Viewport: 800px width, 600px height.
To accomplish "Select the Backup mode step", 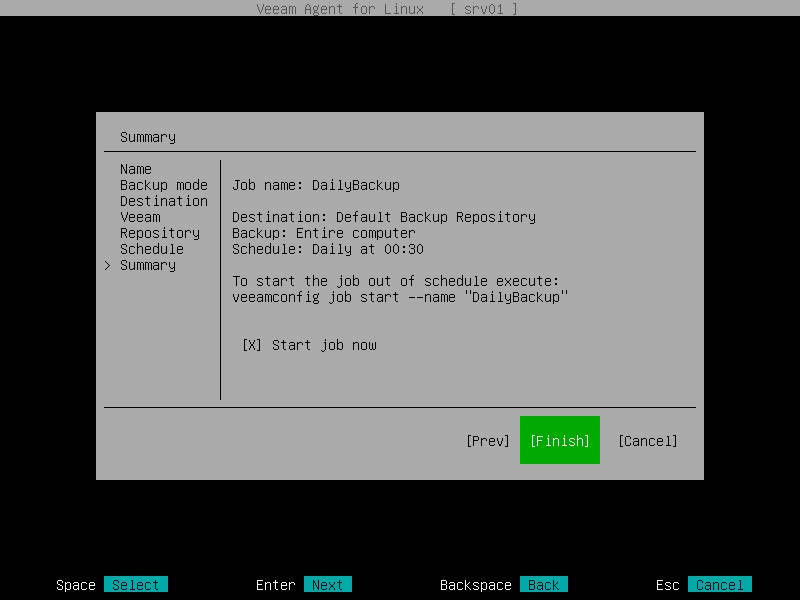I will pos(163,185).
